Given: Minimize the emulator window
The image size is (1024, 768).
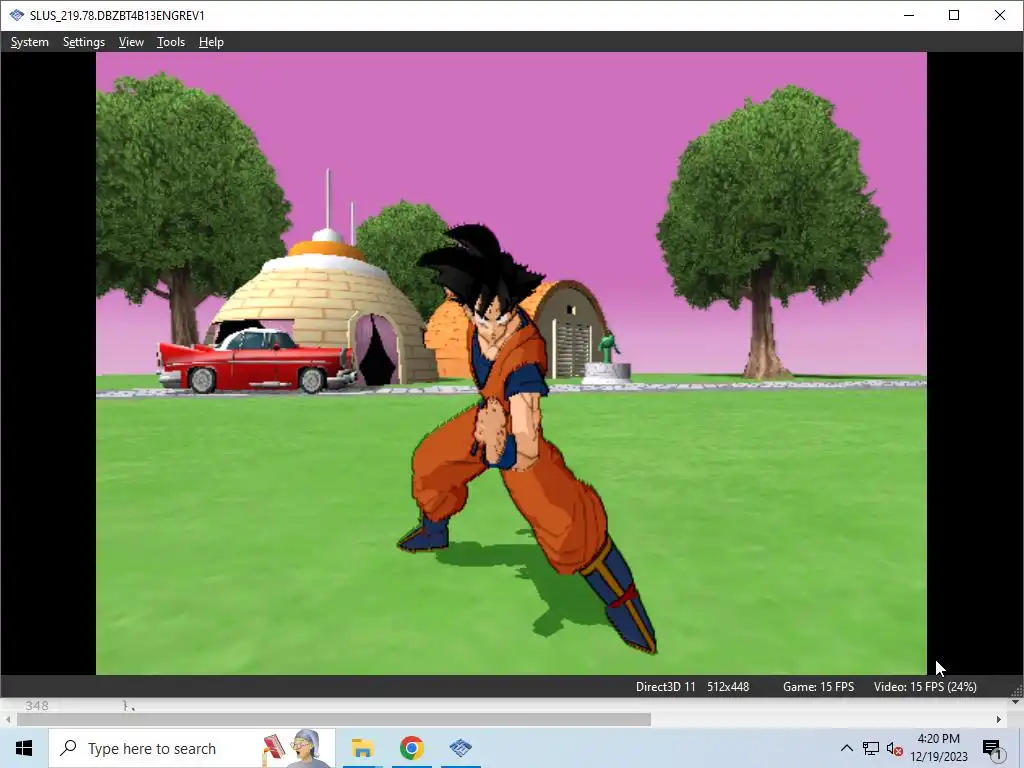Looking at the screenshot, I should 908,15.
